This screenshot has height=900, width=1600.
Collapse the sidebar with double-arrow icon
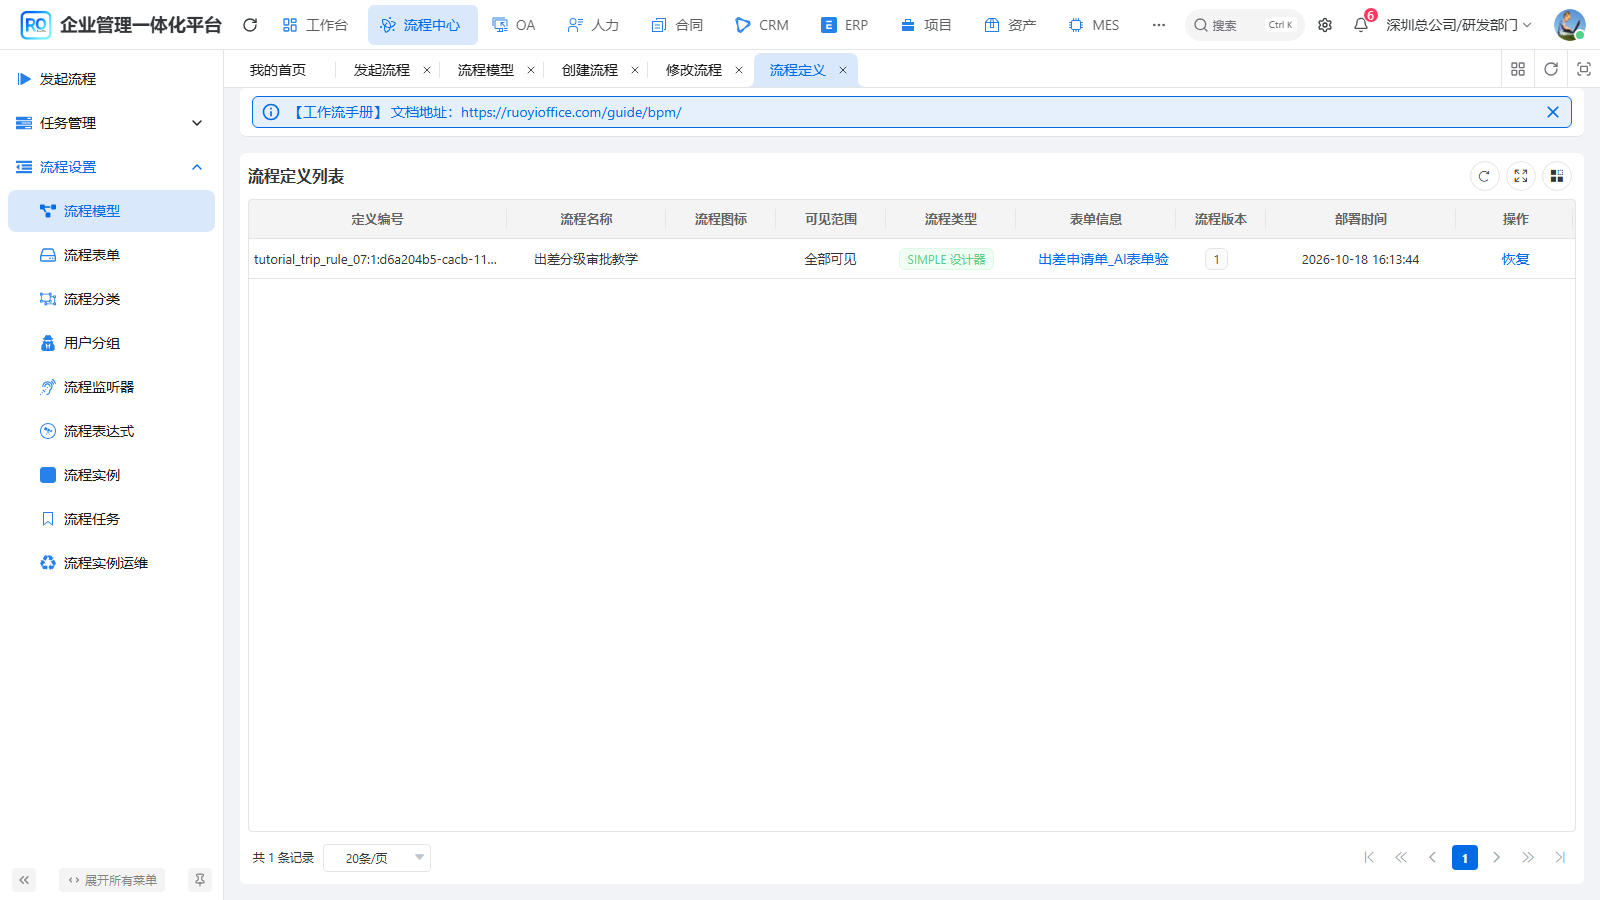tap(24, 880)
